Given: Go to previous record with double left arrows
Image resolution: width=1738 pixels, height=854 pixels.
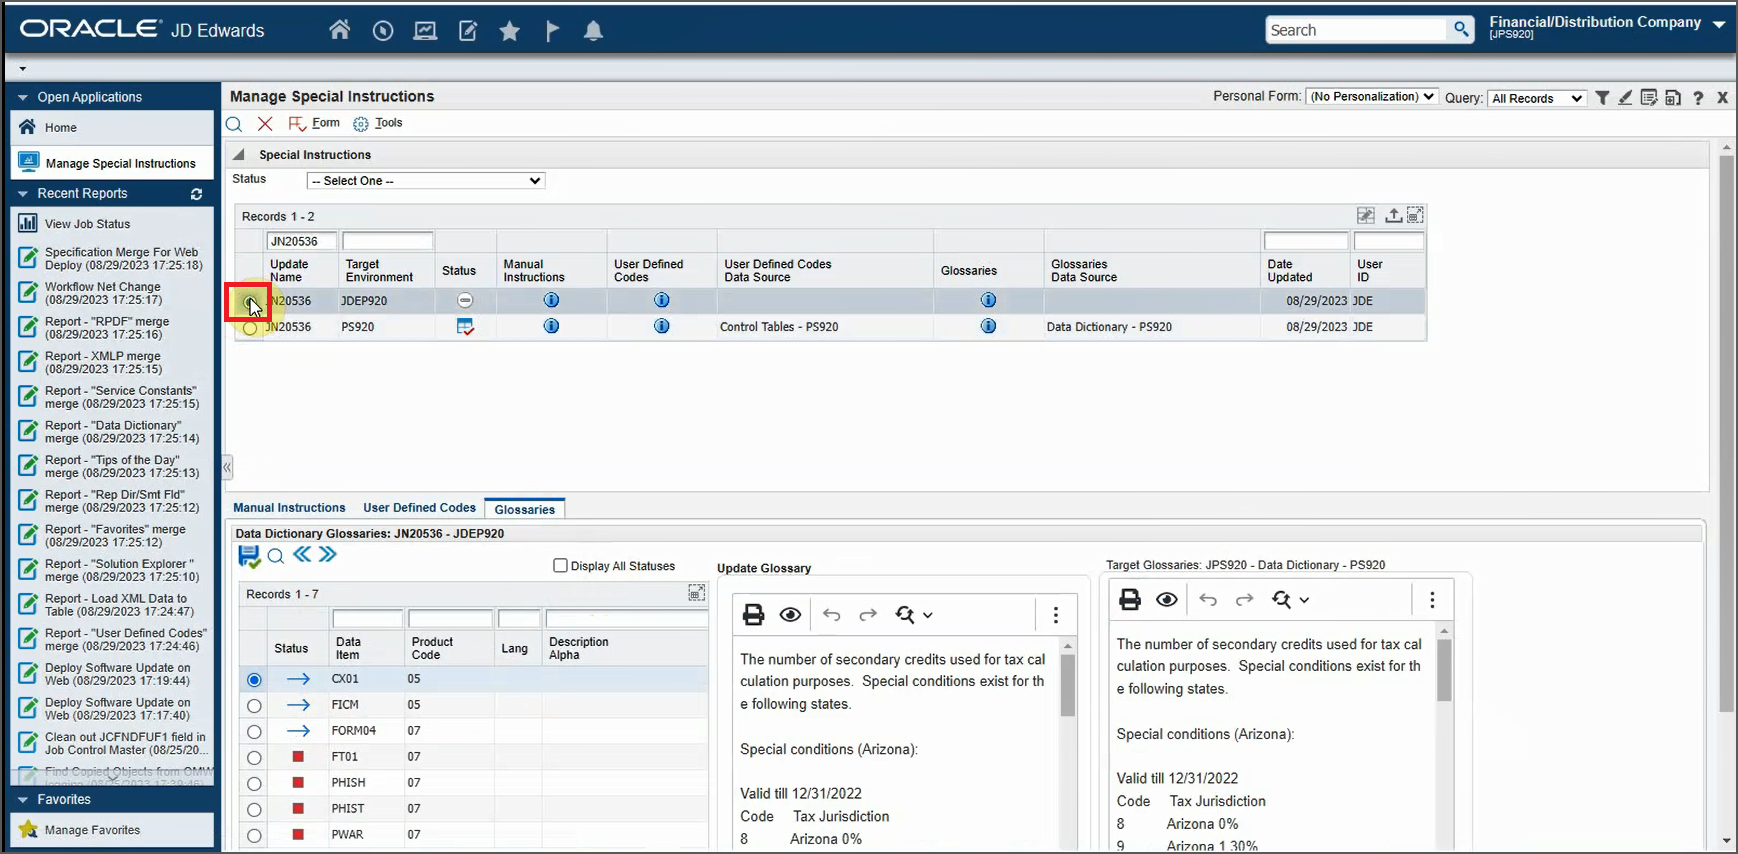Looking at the screenshot, I should tap(302, 554).
